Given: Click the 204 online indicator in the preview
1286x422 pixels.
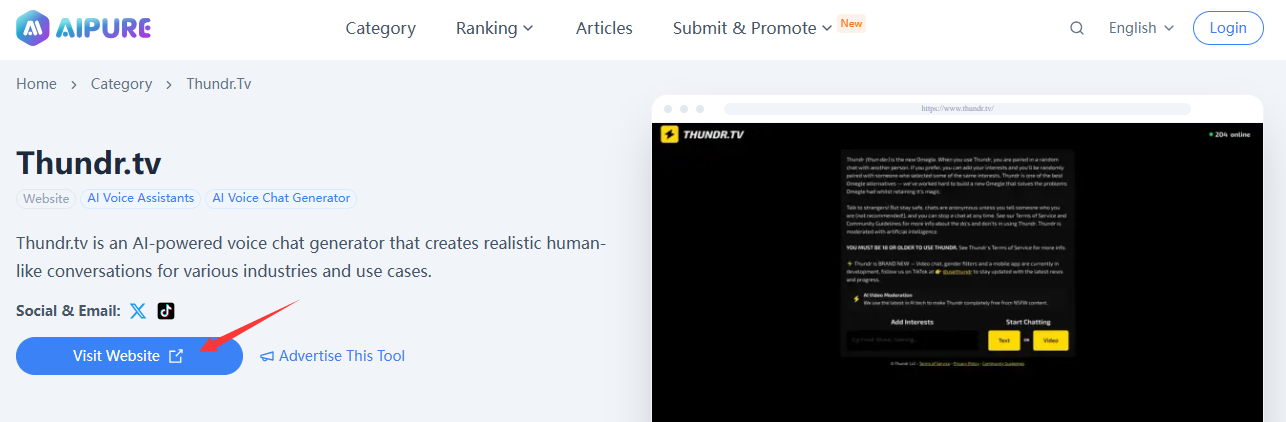Looking at the screenshot, I should pos(1230,134).
